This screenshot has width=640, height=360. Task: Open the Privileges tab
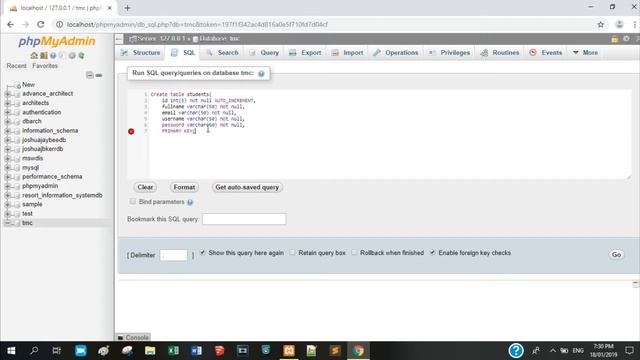pyautogui.click(x=449, y=53)
